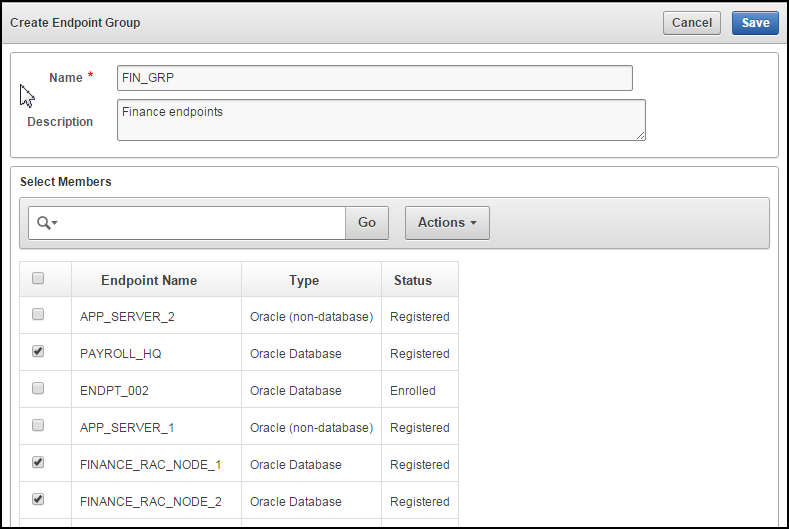Click the Registered status of PAYROLL_HQ
The image size is (789, 529).
coord(420,354)
